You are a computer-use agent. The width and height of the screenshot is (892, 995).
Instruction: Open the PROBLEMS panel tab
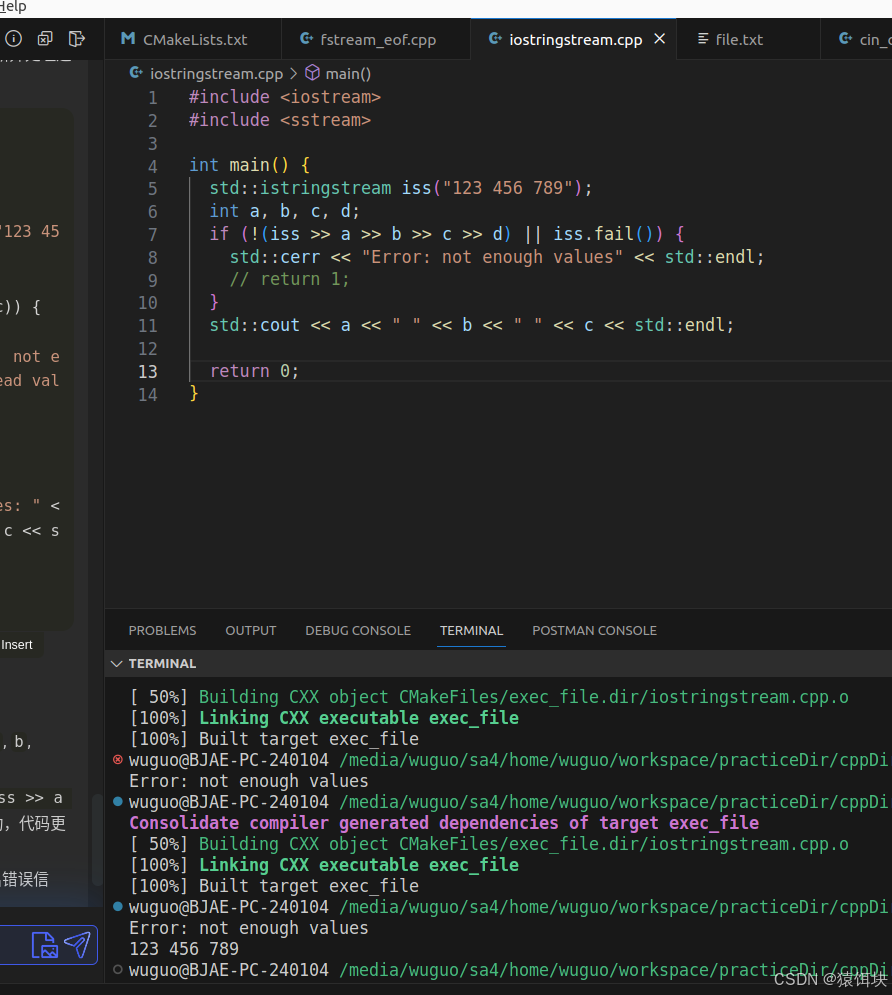click(x=162, y=630)
